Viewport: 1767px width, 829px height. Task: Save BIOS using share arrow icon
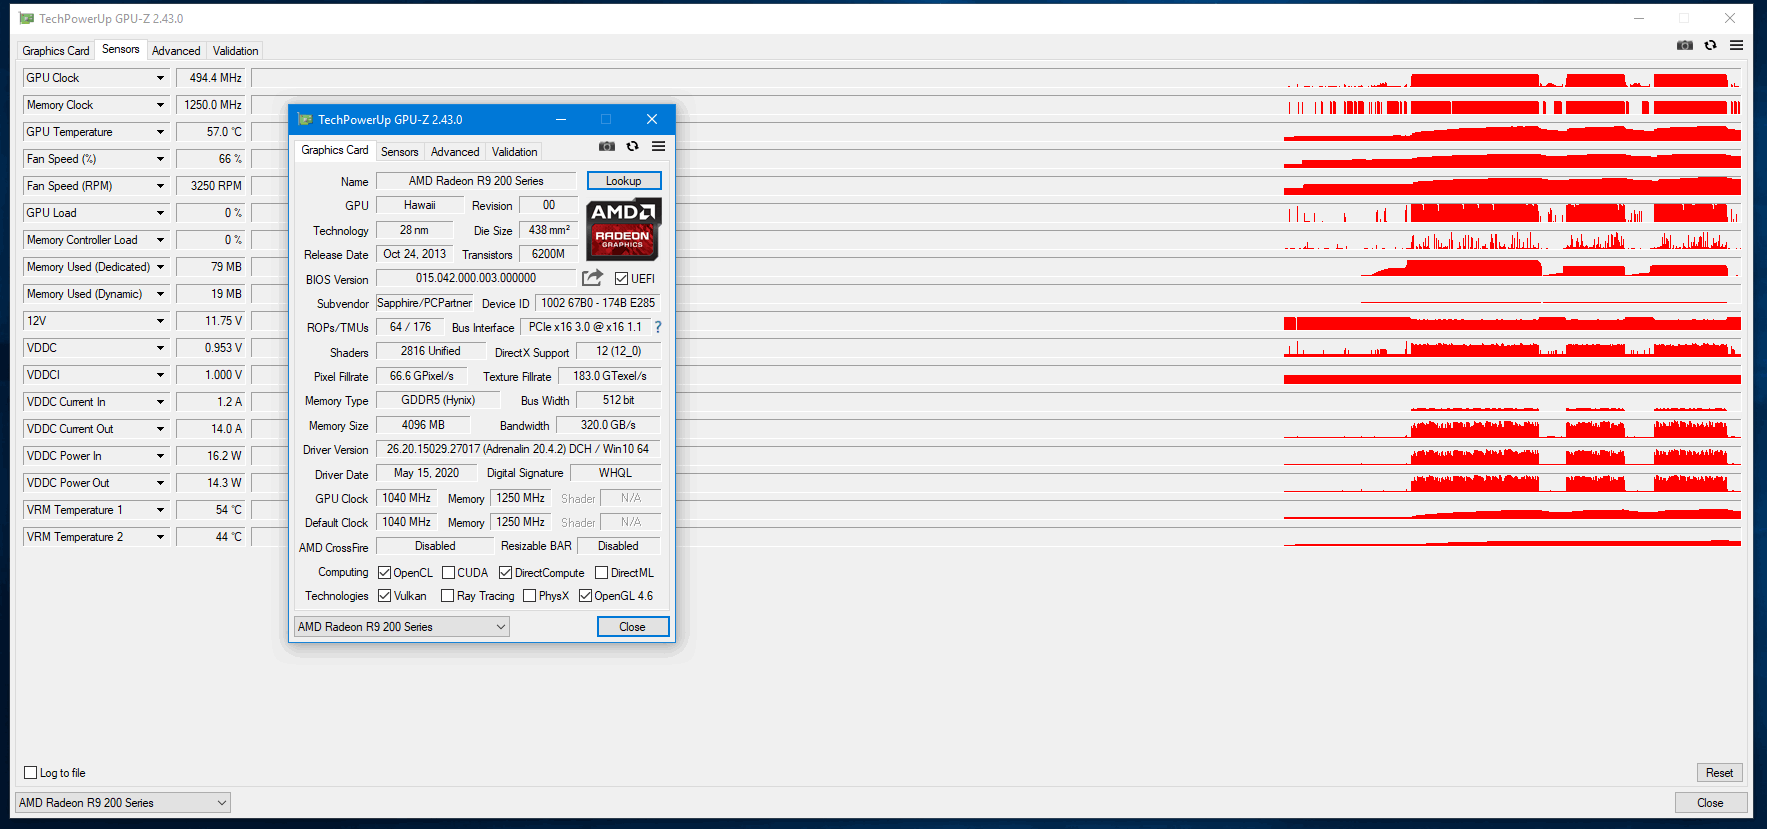coord(593,278)
